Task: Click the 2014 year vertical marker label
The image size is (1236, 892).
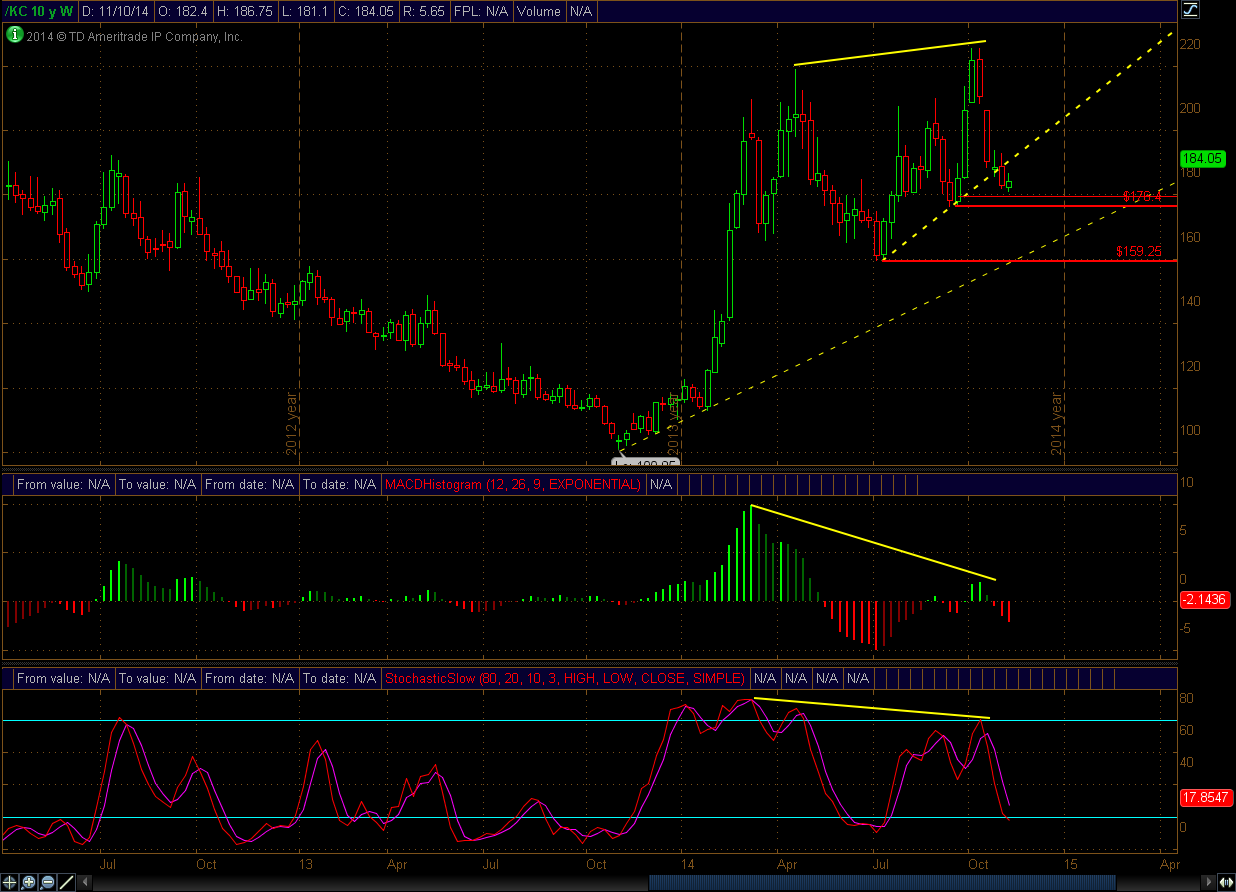Action: pyautogui.click(x=1057, y=424)
